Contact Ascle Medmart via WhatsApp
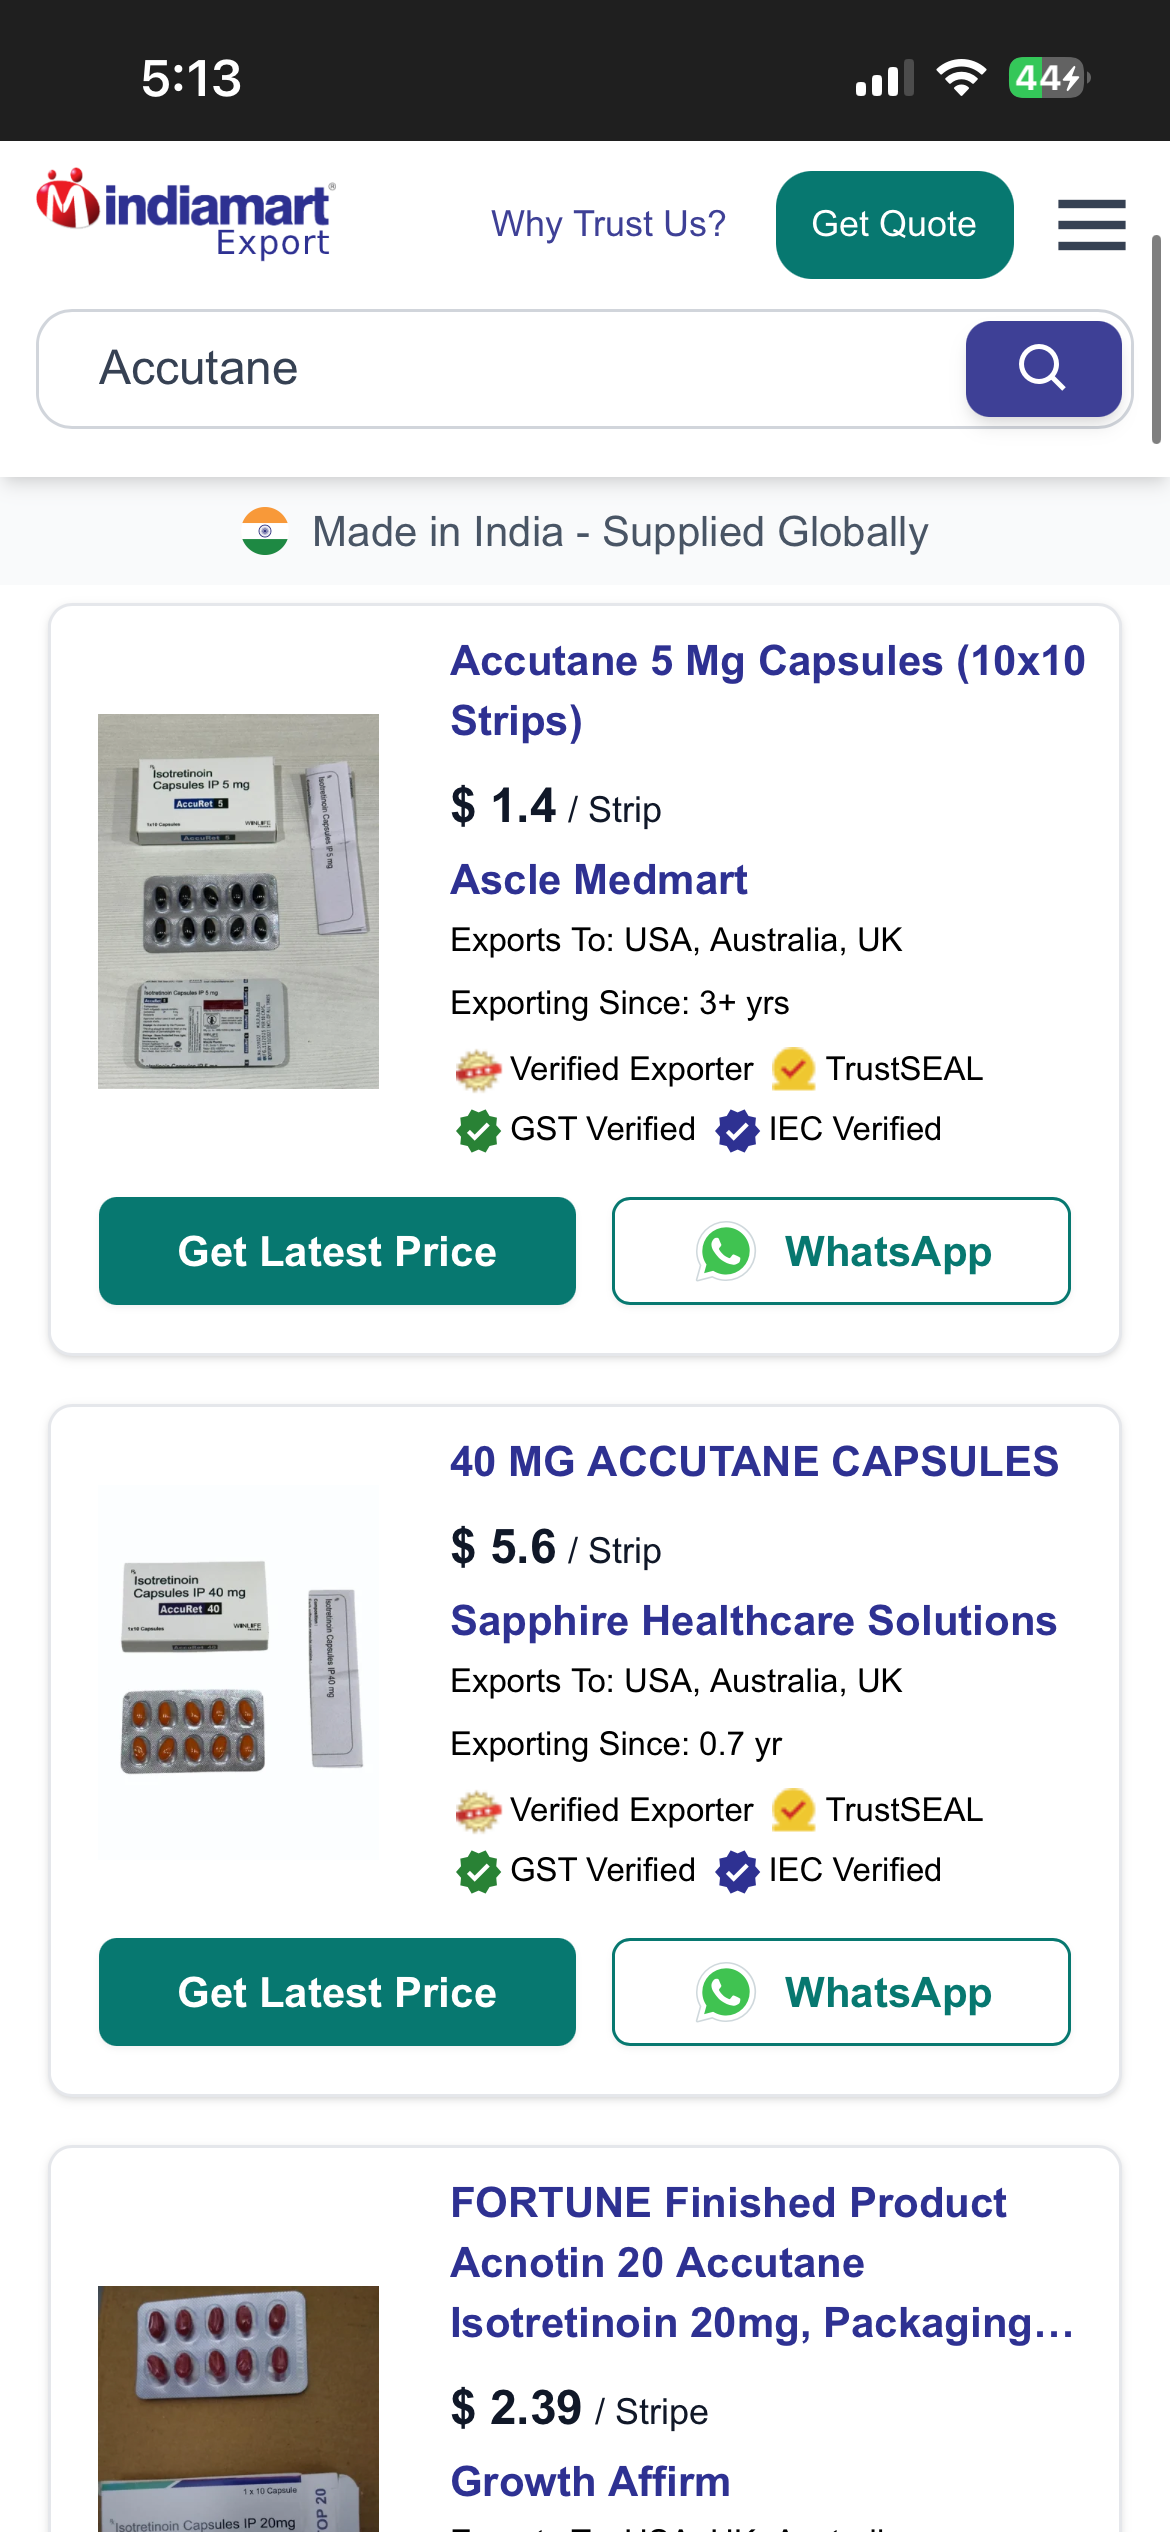This screenshot has height=2532, width=1170. (841, 1251)
